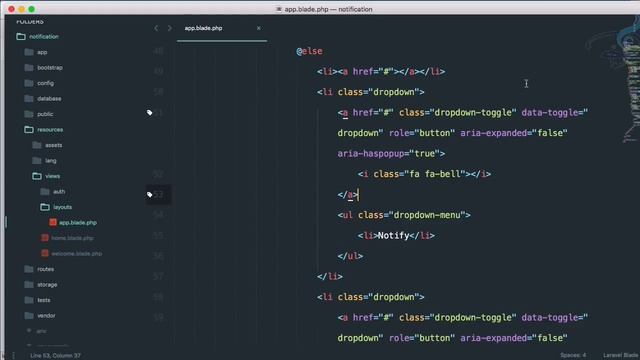Click the views folder label
This screenshot has width=640, height=360.
point(53,176)
